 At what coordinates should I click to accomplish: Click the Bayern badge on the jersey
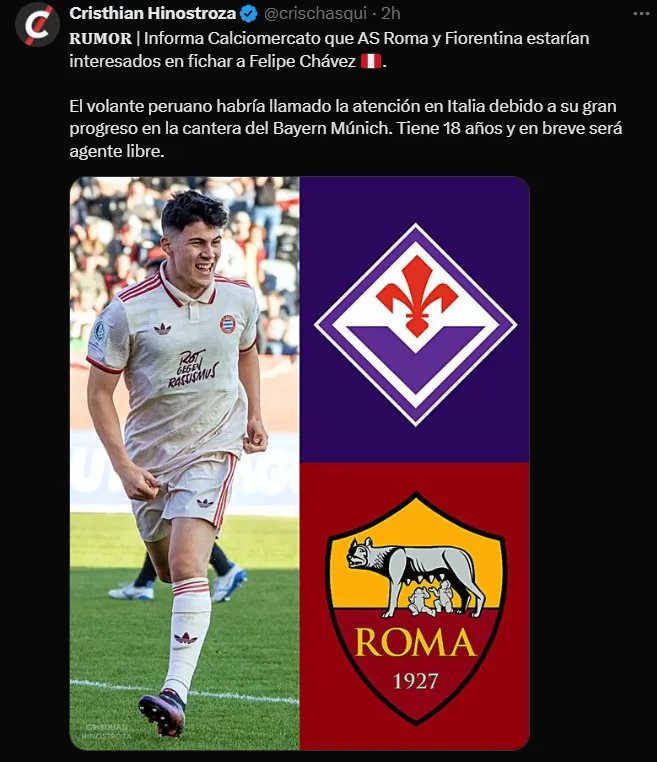click(x=227, y=324)
